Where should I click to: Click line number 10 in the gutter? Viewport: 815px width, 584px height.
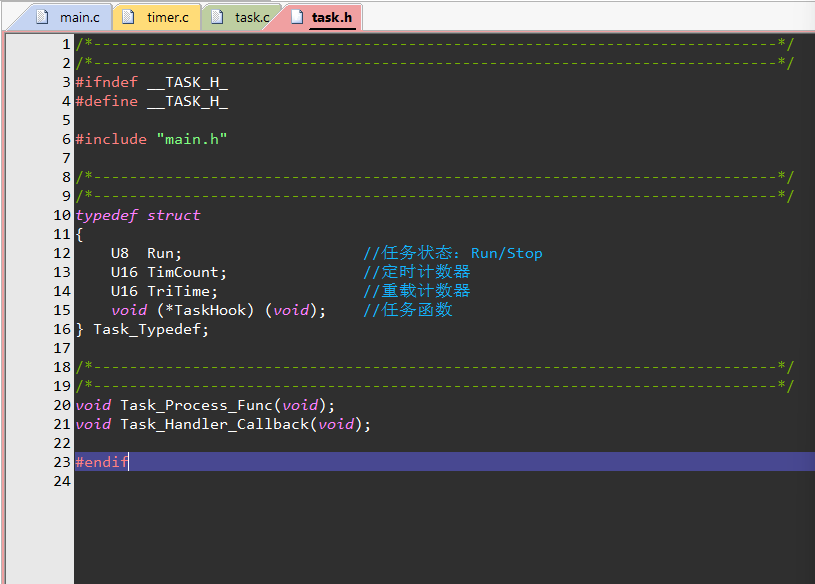(x=62, y=216)
